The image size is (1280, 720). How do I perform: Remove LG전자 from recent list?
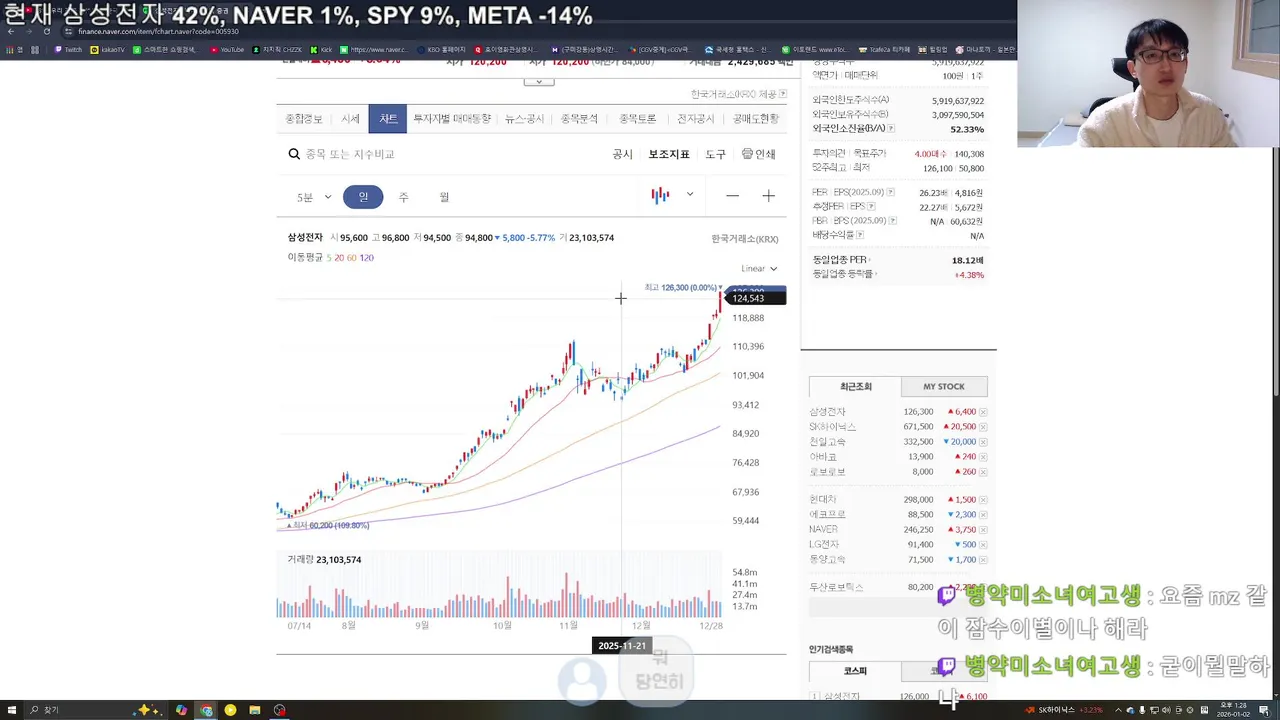(x=983, y=545)
